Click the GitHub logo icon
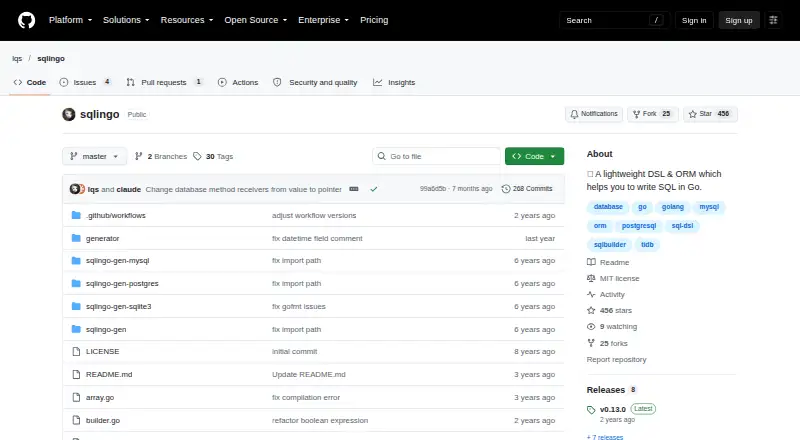 [27, 20]
